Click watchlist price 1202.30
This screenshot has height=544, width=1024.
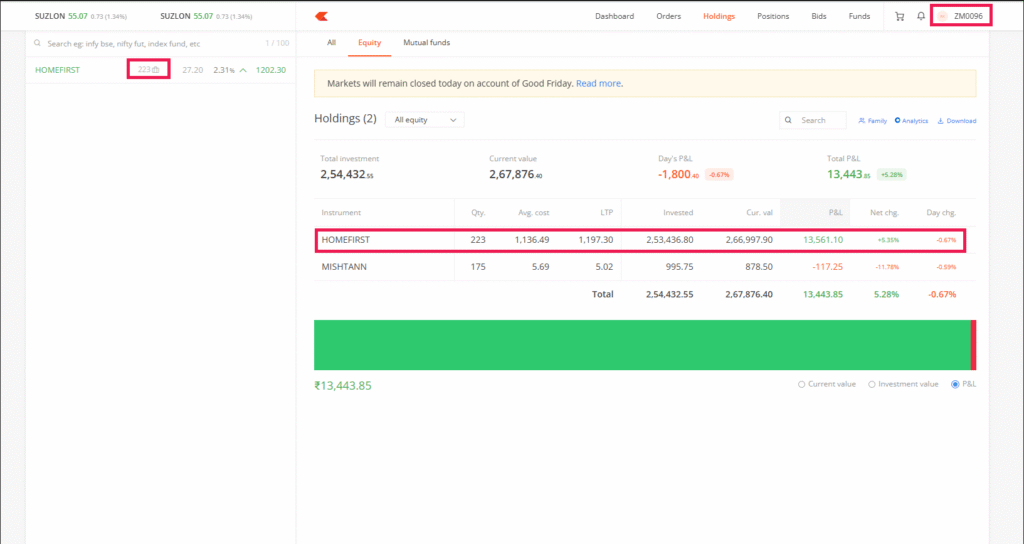(271, 70)
